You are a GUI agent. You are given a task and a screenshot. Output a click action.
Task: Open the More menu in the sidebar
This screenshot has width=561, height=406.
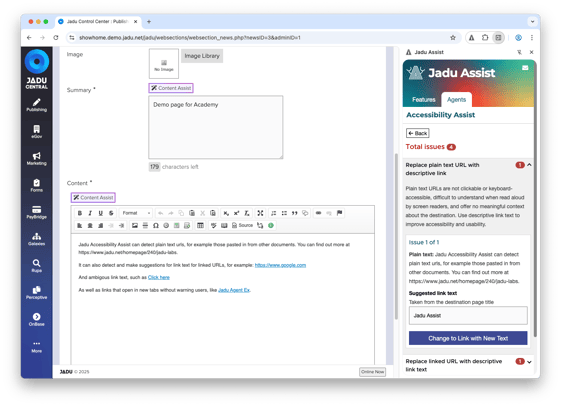36,347
